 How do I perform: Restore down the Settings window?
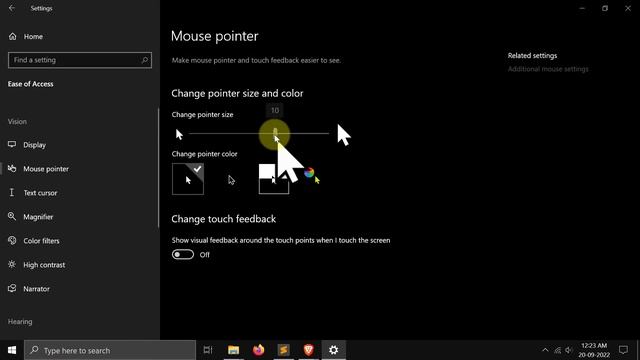click(x=605, y=8)
